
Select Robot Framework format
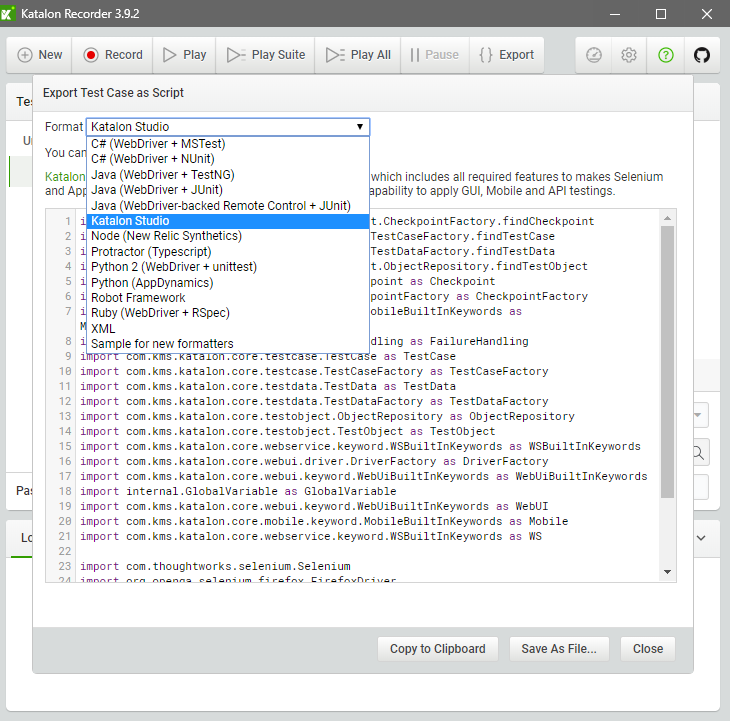[228, 297]
